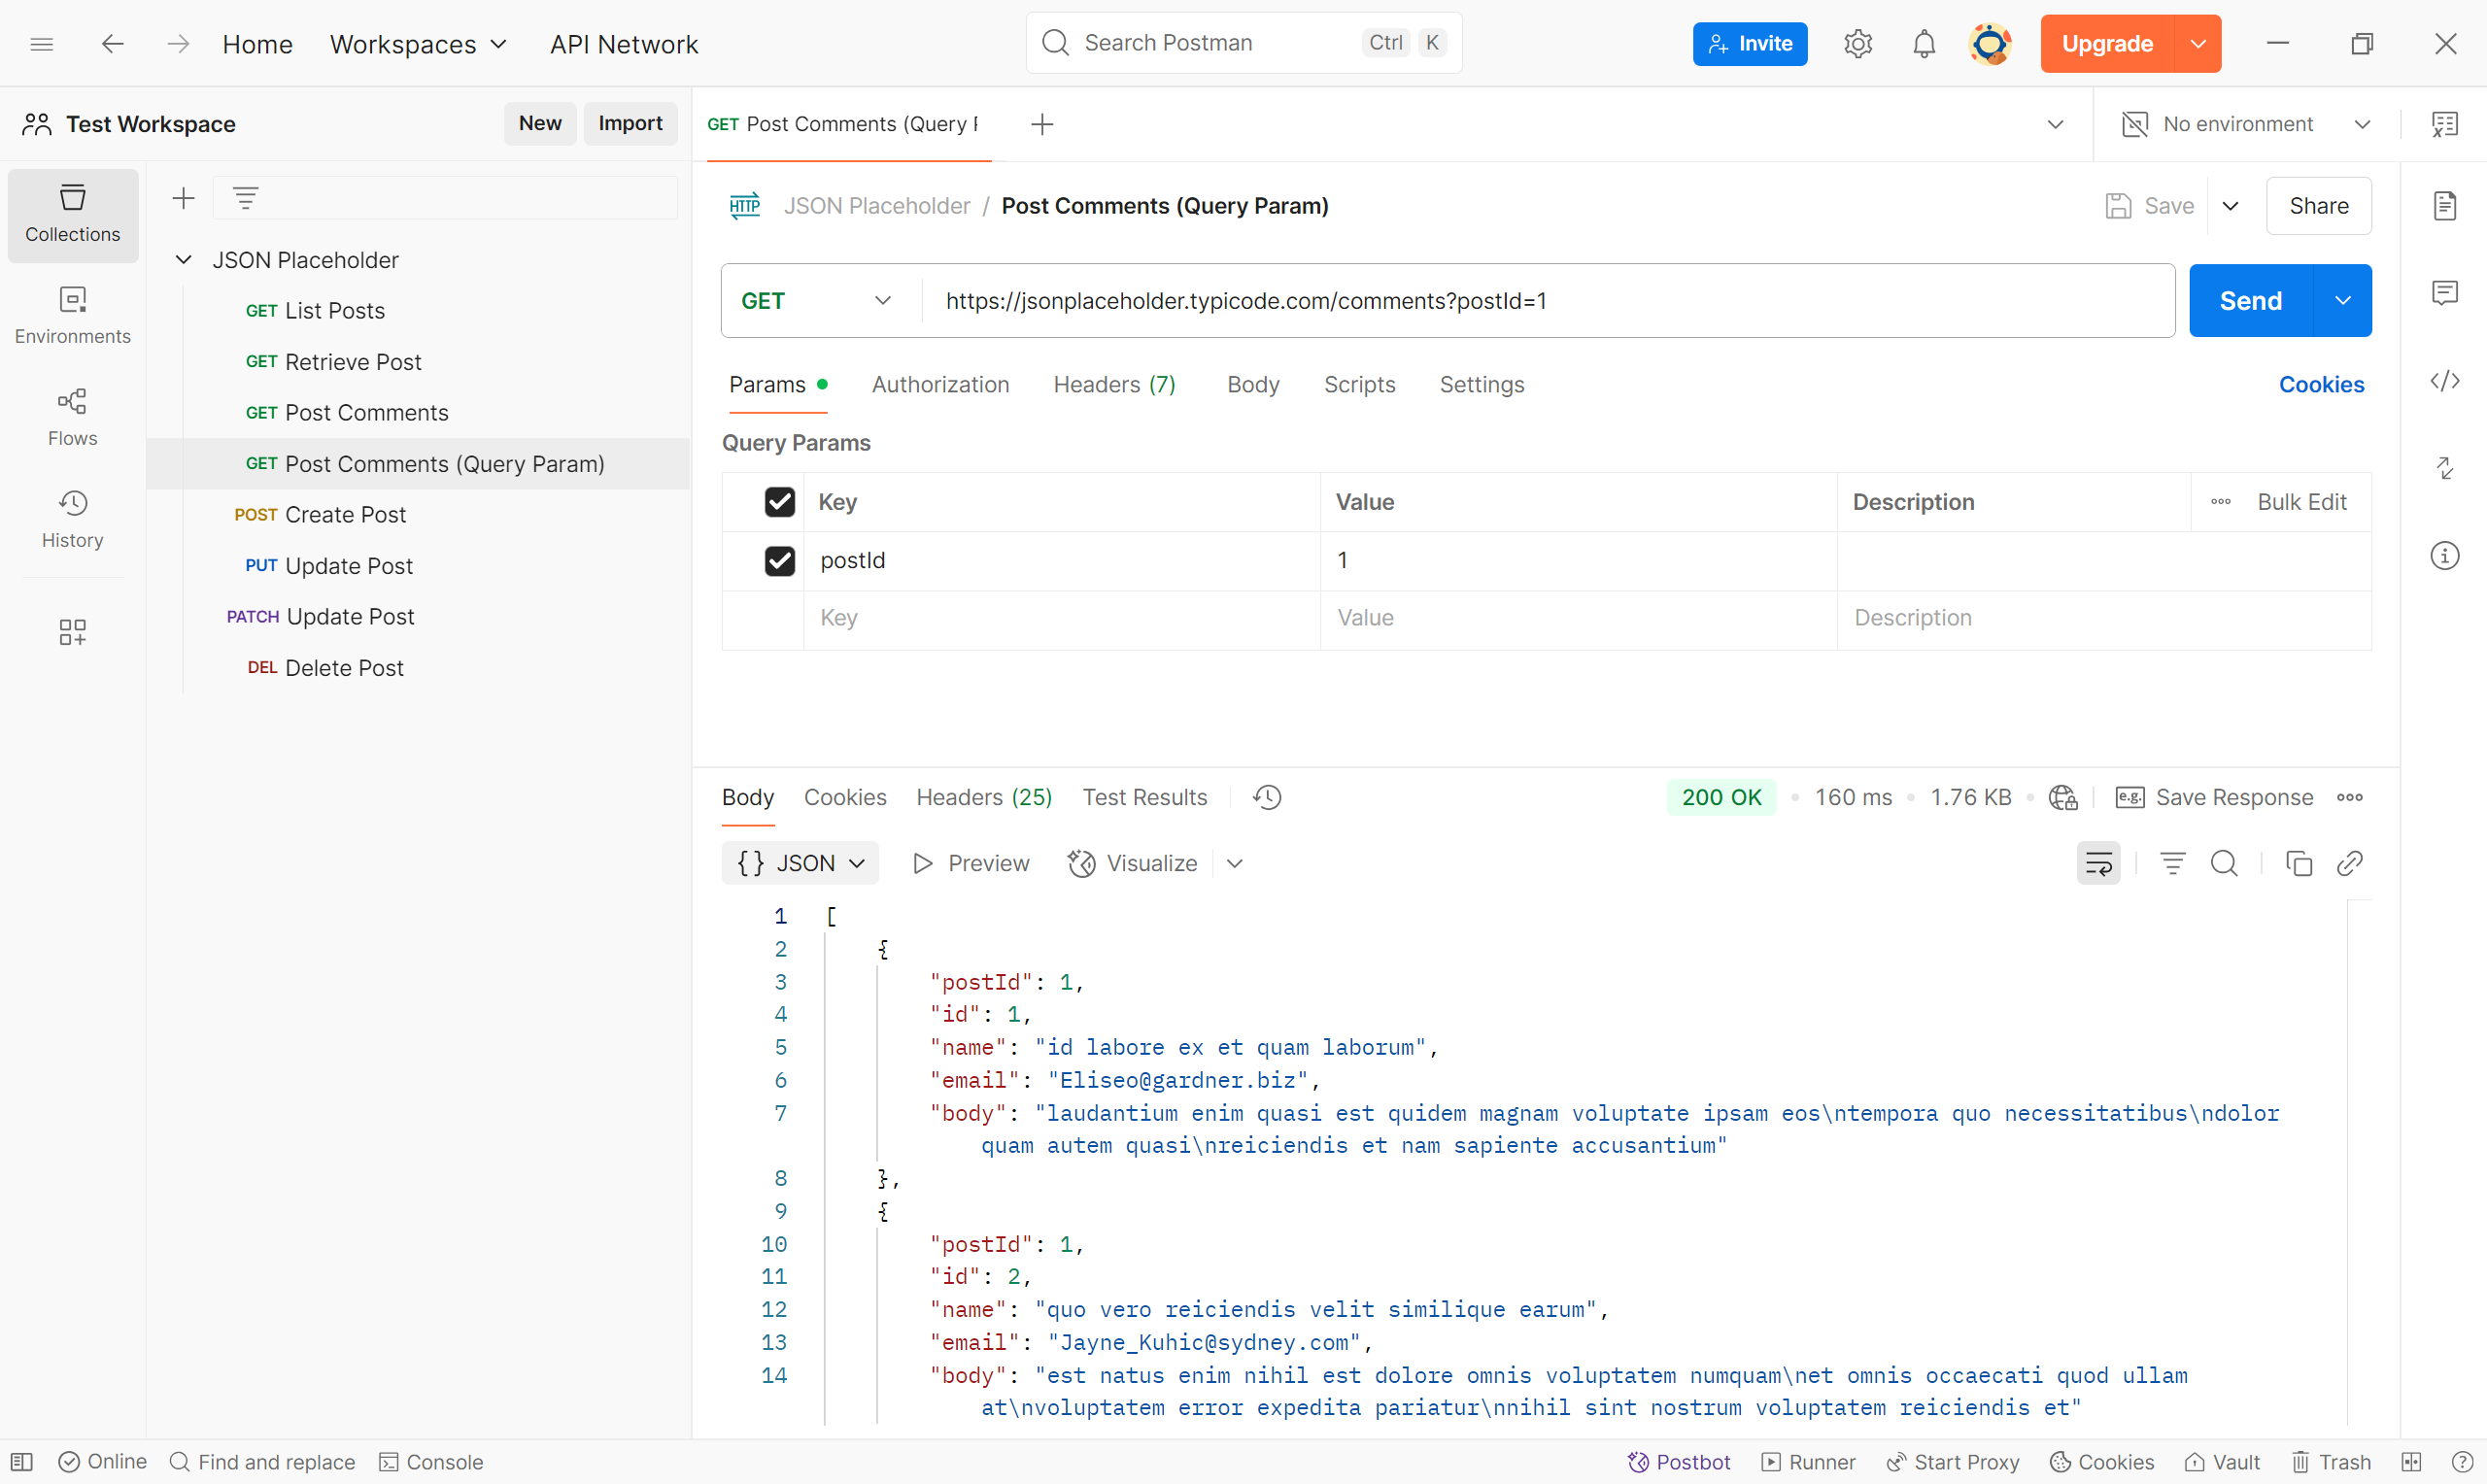The image size is (2487, 1484).
Task: Switch to the Settings tab
Action: pos(1481,385)
